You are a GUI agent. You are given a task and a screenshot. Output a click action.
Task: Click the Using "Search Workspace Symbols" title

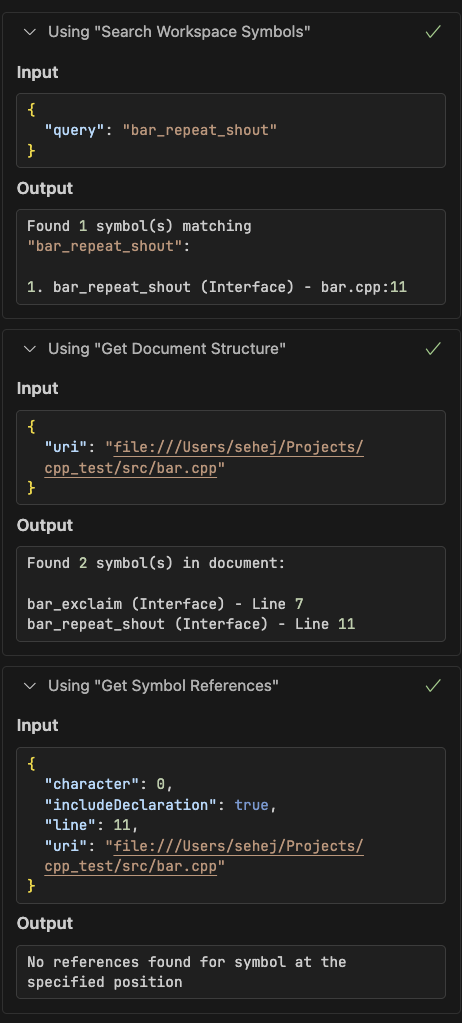tap(179, 32)
